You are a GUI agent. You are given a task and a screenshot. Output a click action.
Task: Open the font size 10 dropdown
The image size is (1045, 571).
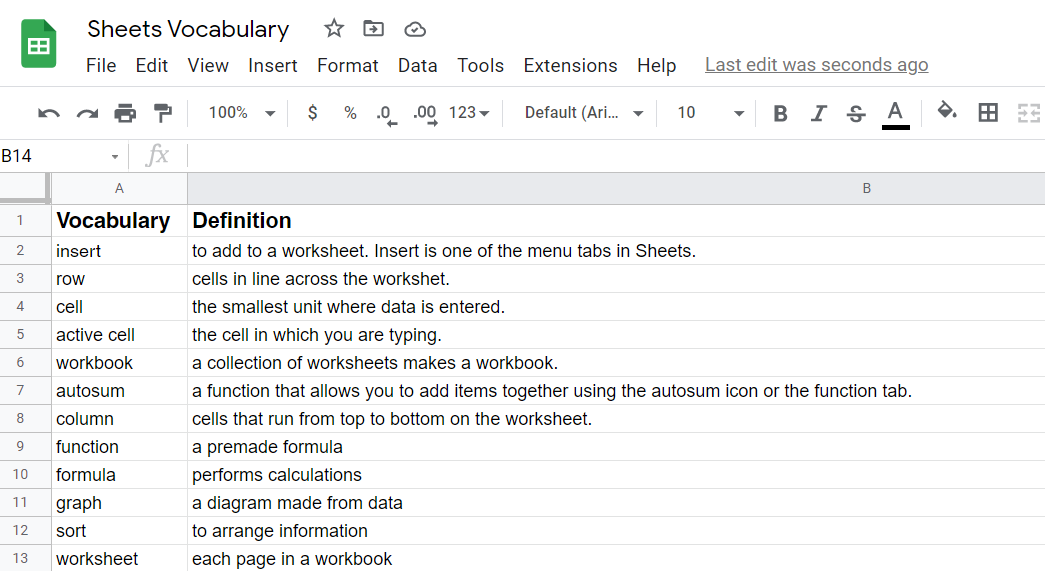710,113
